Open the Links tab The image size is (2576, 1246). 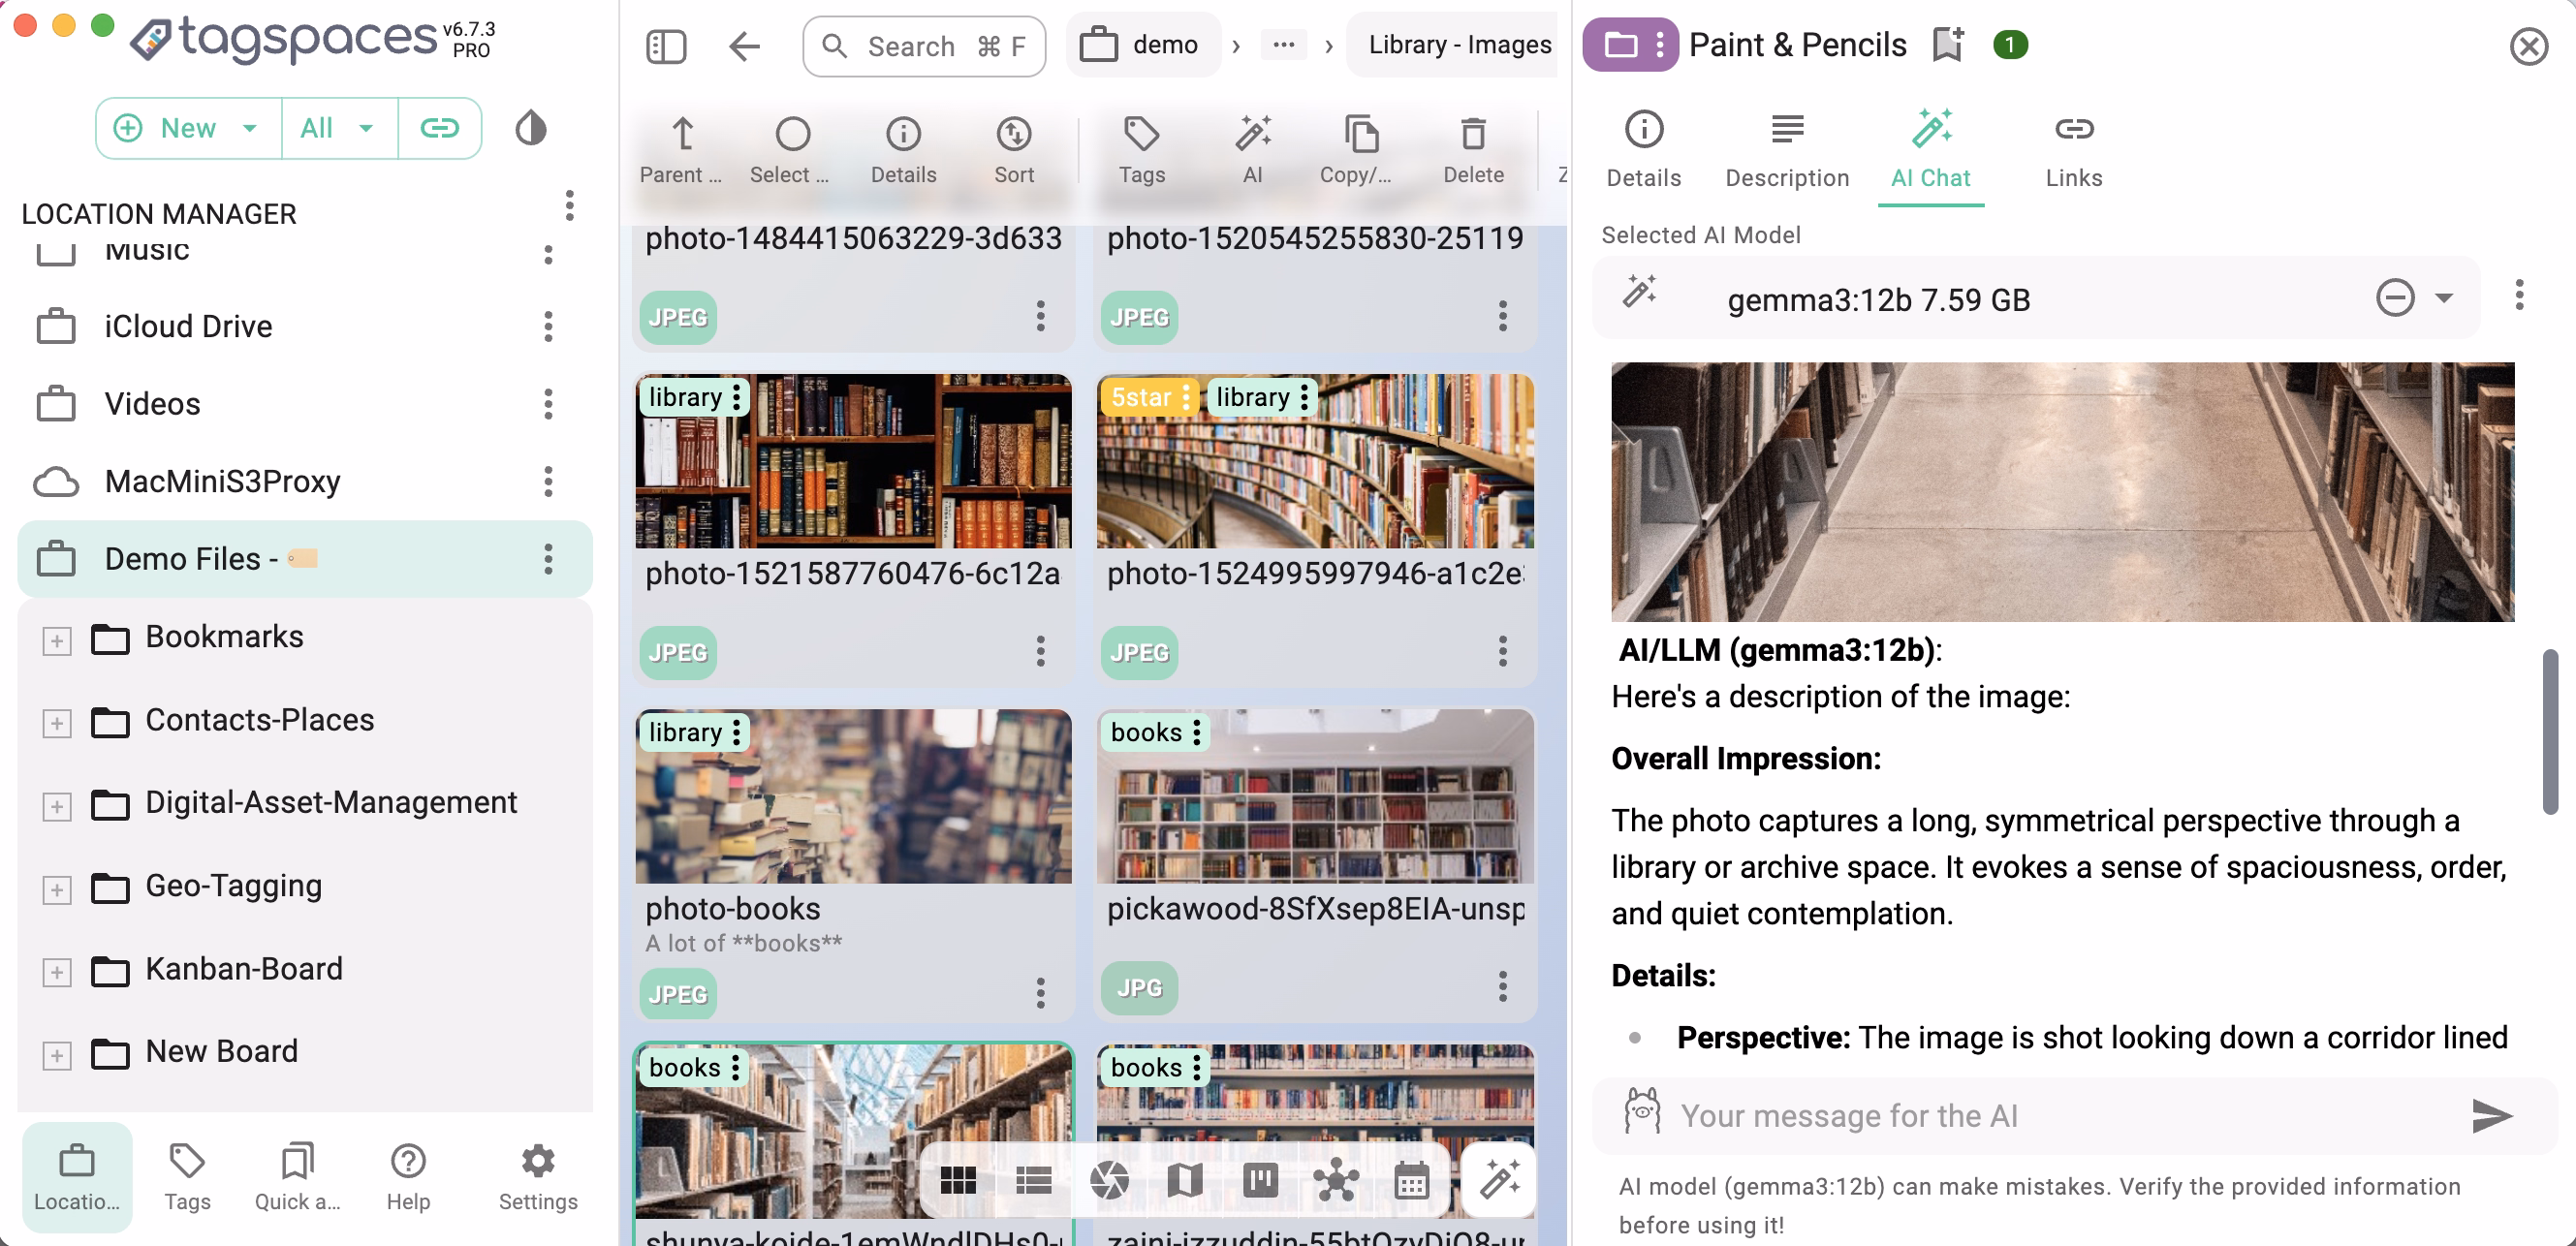click(2073, 149)
